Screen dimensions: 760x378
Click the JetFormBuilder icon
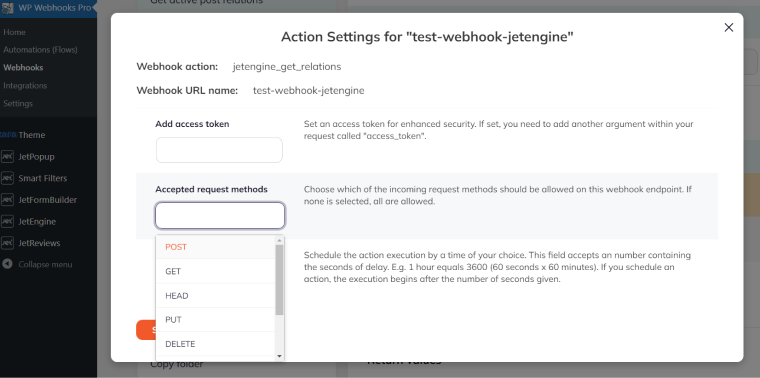coord(7,200)
